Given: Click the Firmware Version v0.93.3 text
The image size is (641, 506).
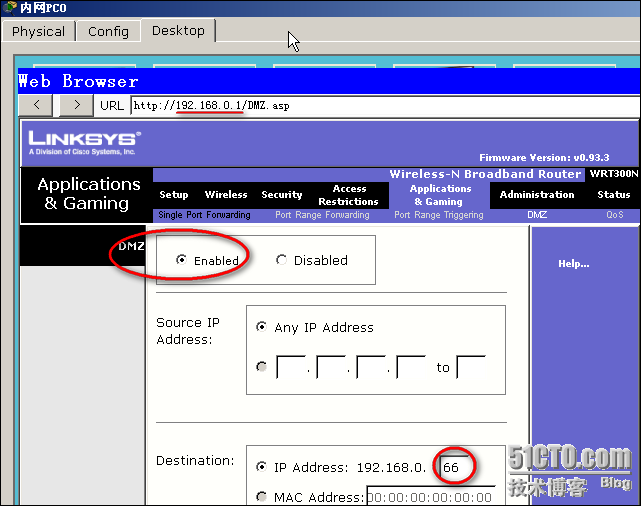Looking at the screenshot, I should (544, 158).
